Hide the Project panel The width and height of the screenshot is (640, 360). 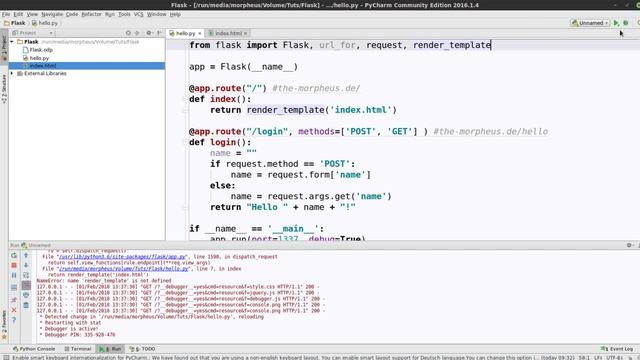click(x=160, y=33)
